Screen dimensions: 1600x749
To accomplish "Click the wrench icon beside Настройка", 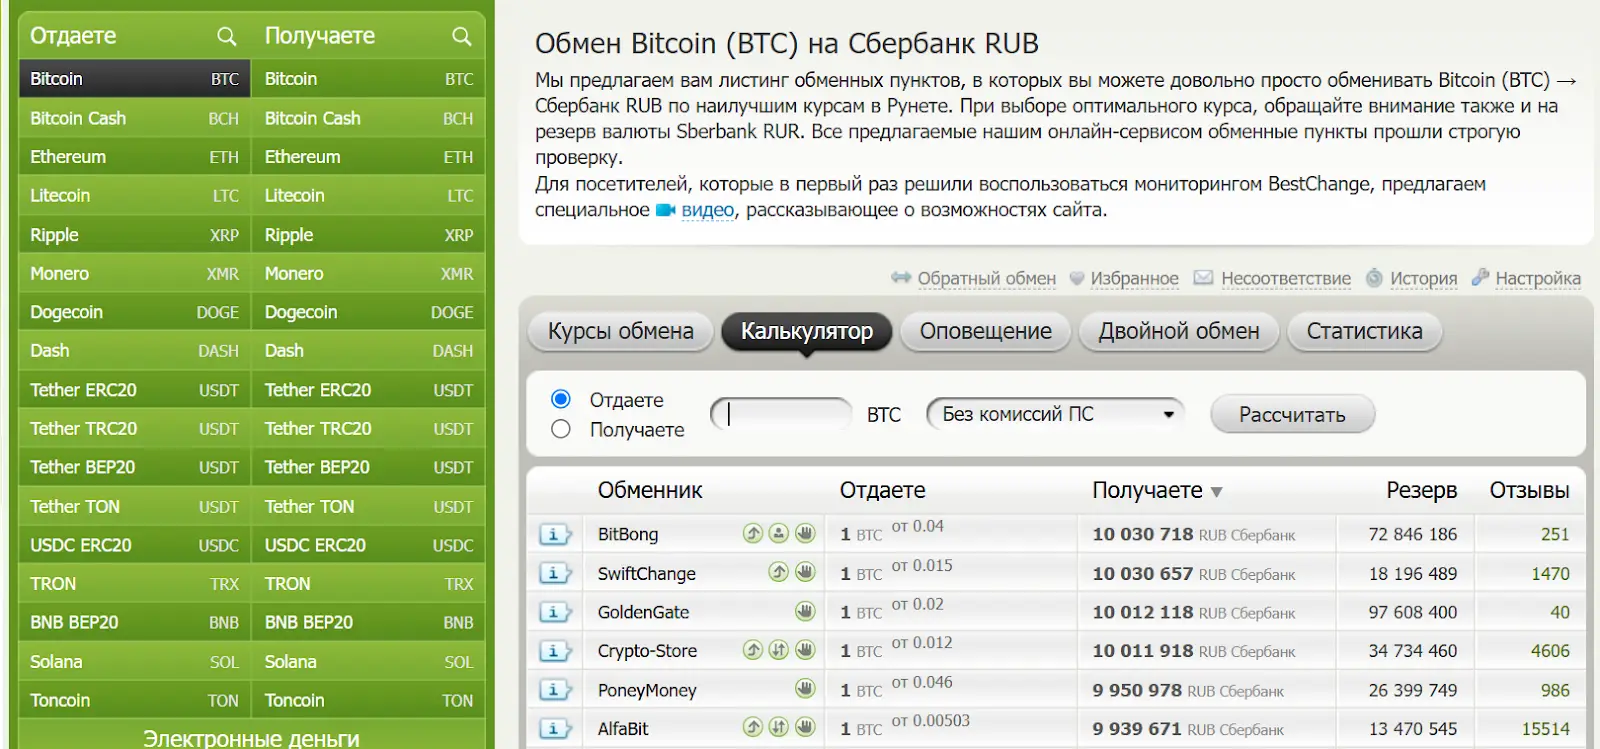I will point(1480,277).
